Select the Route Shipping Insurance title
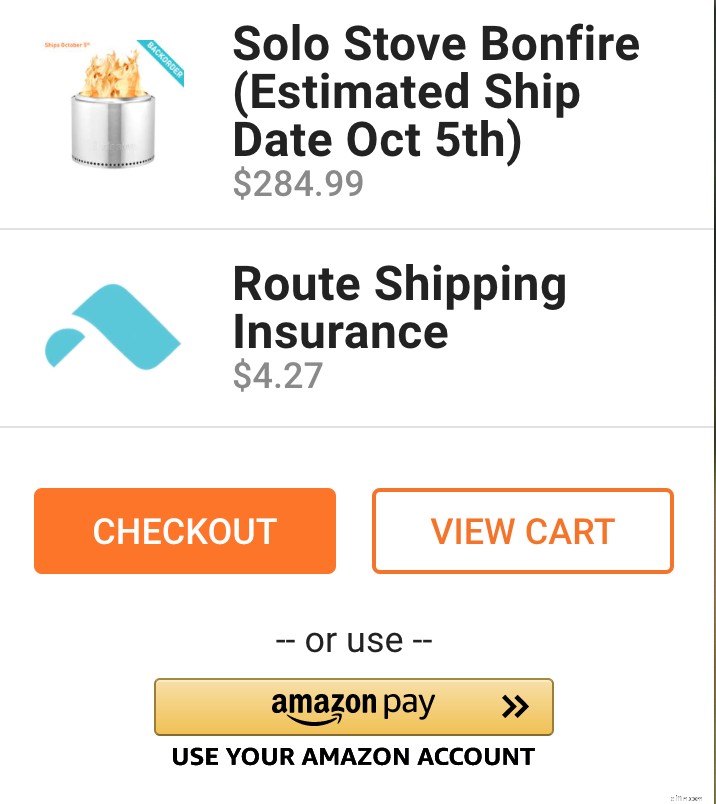Image resolution: width=716 pixels, height=804 pixels. pos(399,308)
